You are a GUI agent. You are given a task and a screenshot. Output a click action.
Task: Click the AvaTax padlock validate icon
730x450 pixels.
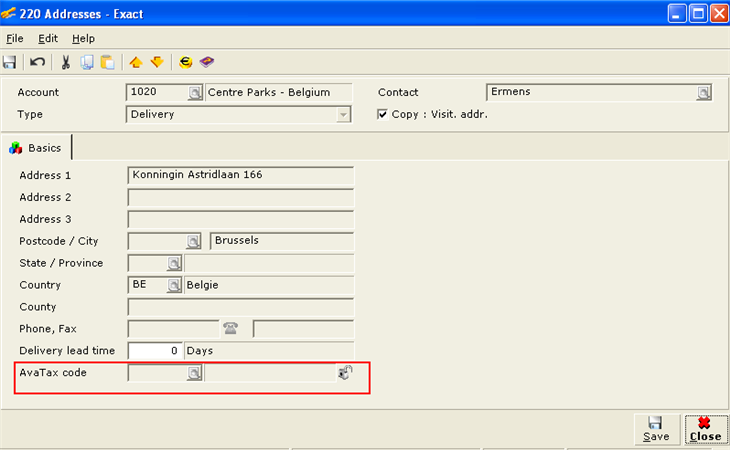click(x=345, y=372)
